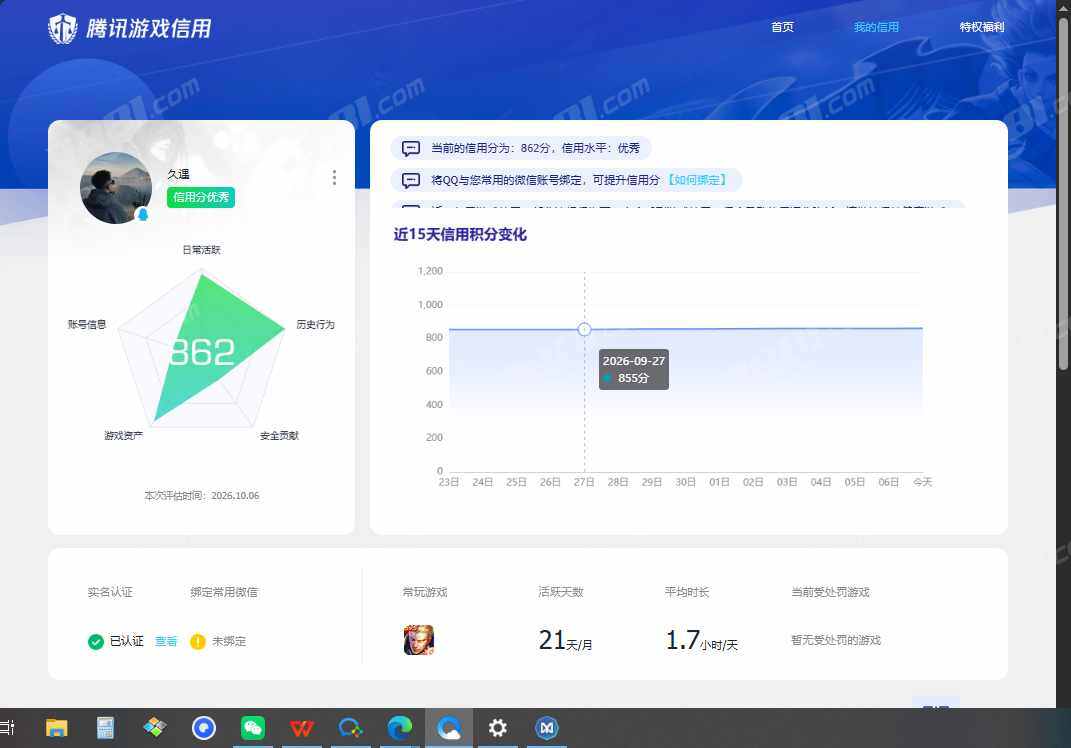
Task: Click the colorful pinwheel app on the taskbar
Action: pyautogui.click(x=155, y=728)
